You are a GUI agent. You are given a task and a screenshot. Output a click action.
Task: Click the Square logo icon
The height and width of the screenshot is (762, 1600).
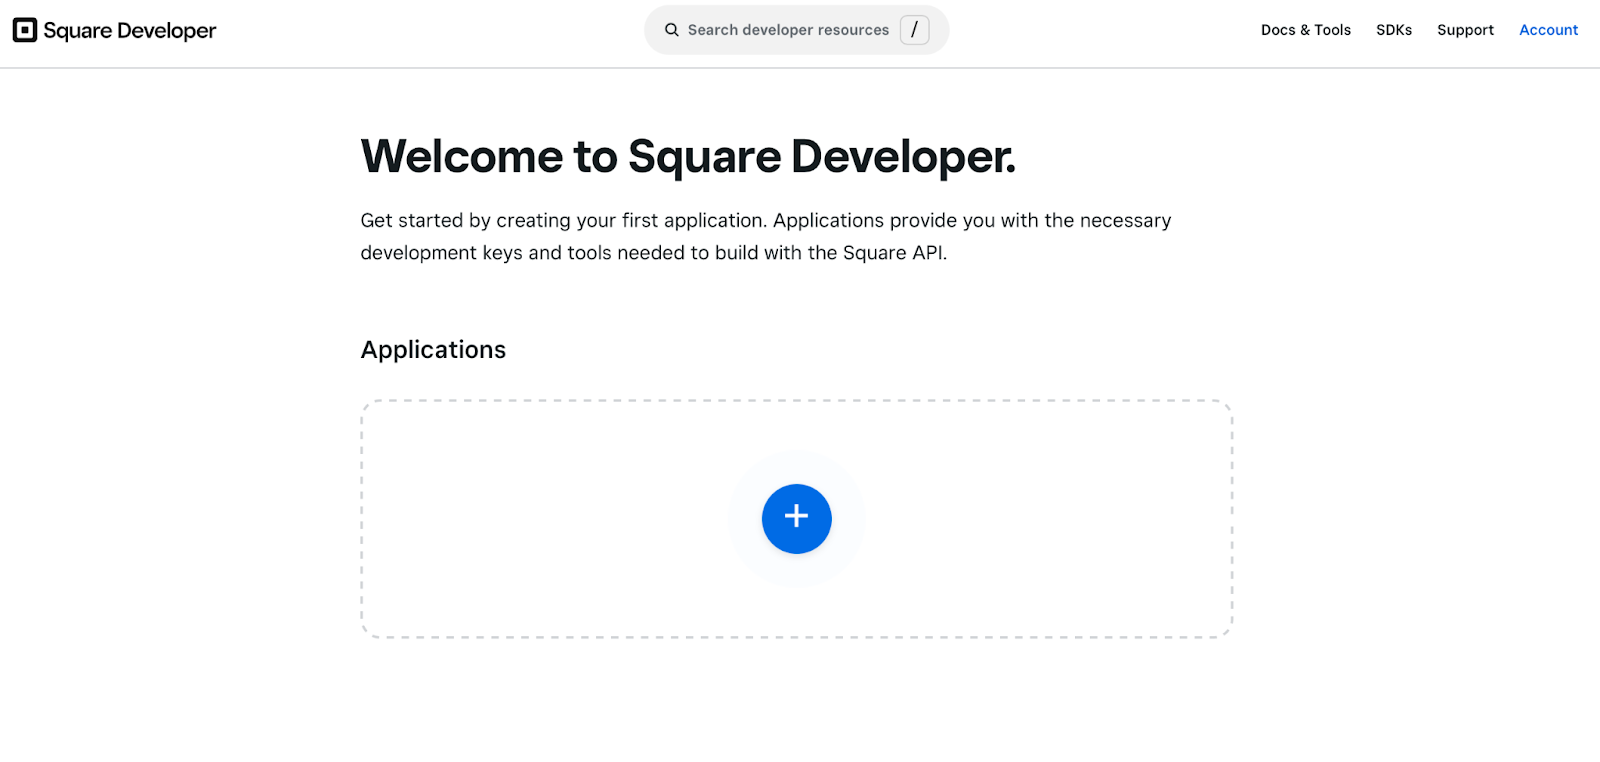click(25, 30)
